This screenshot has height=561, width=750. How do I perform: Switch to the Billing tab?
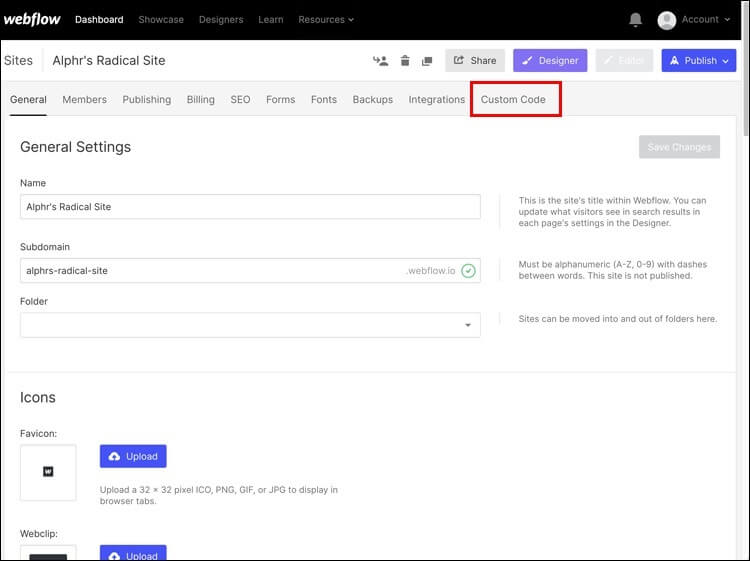pyautogui.click(x=200, y=99)
